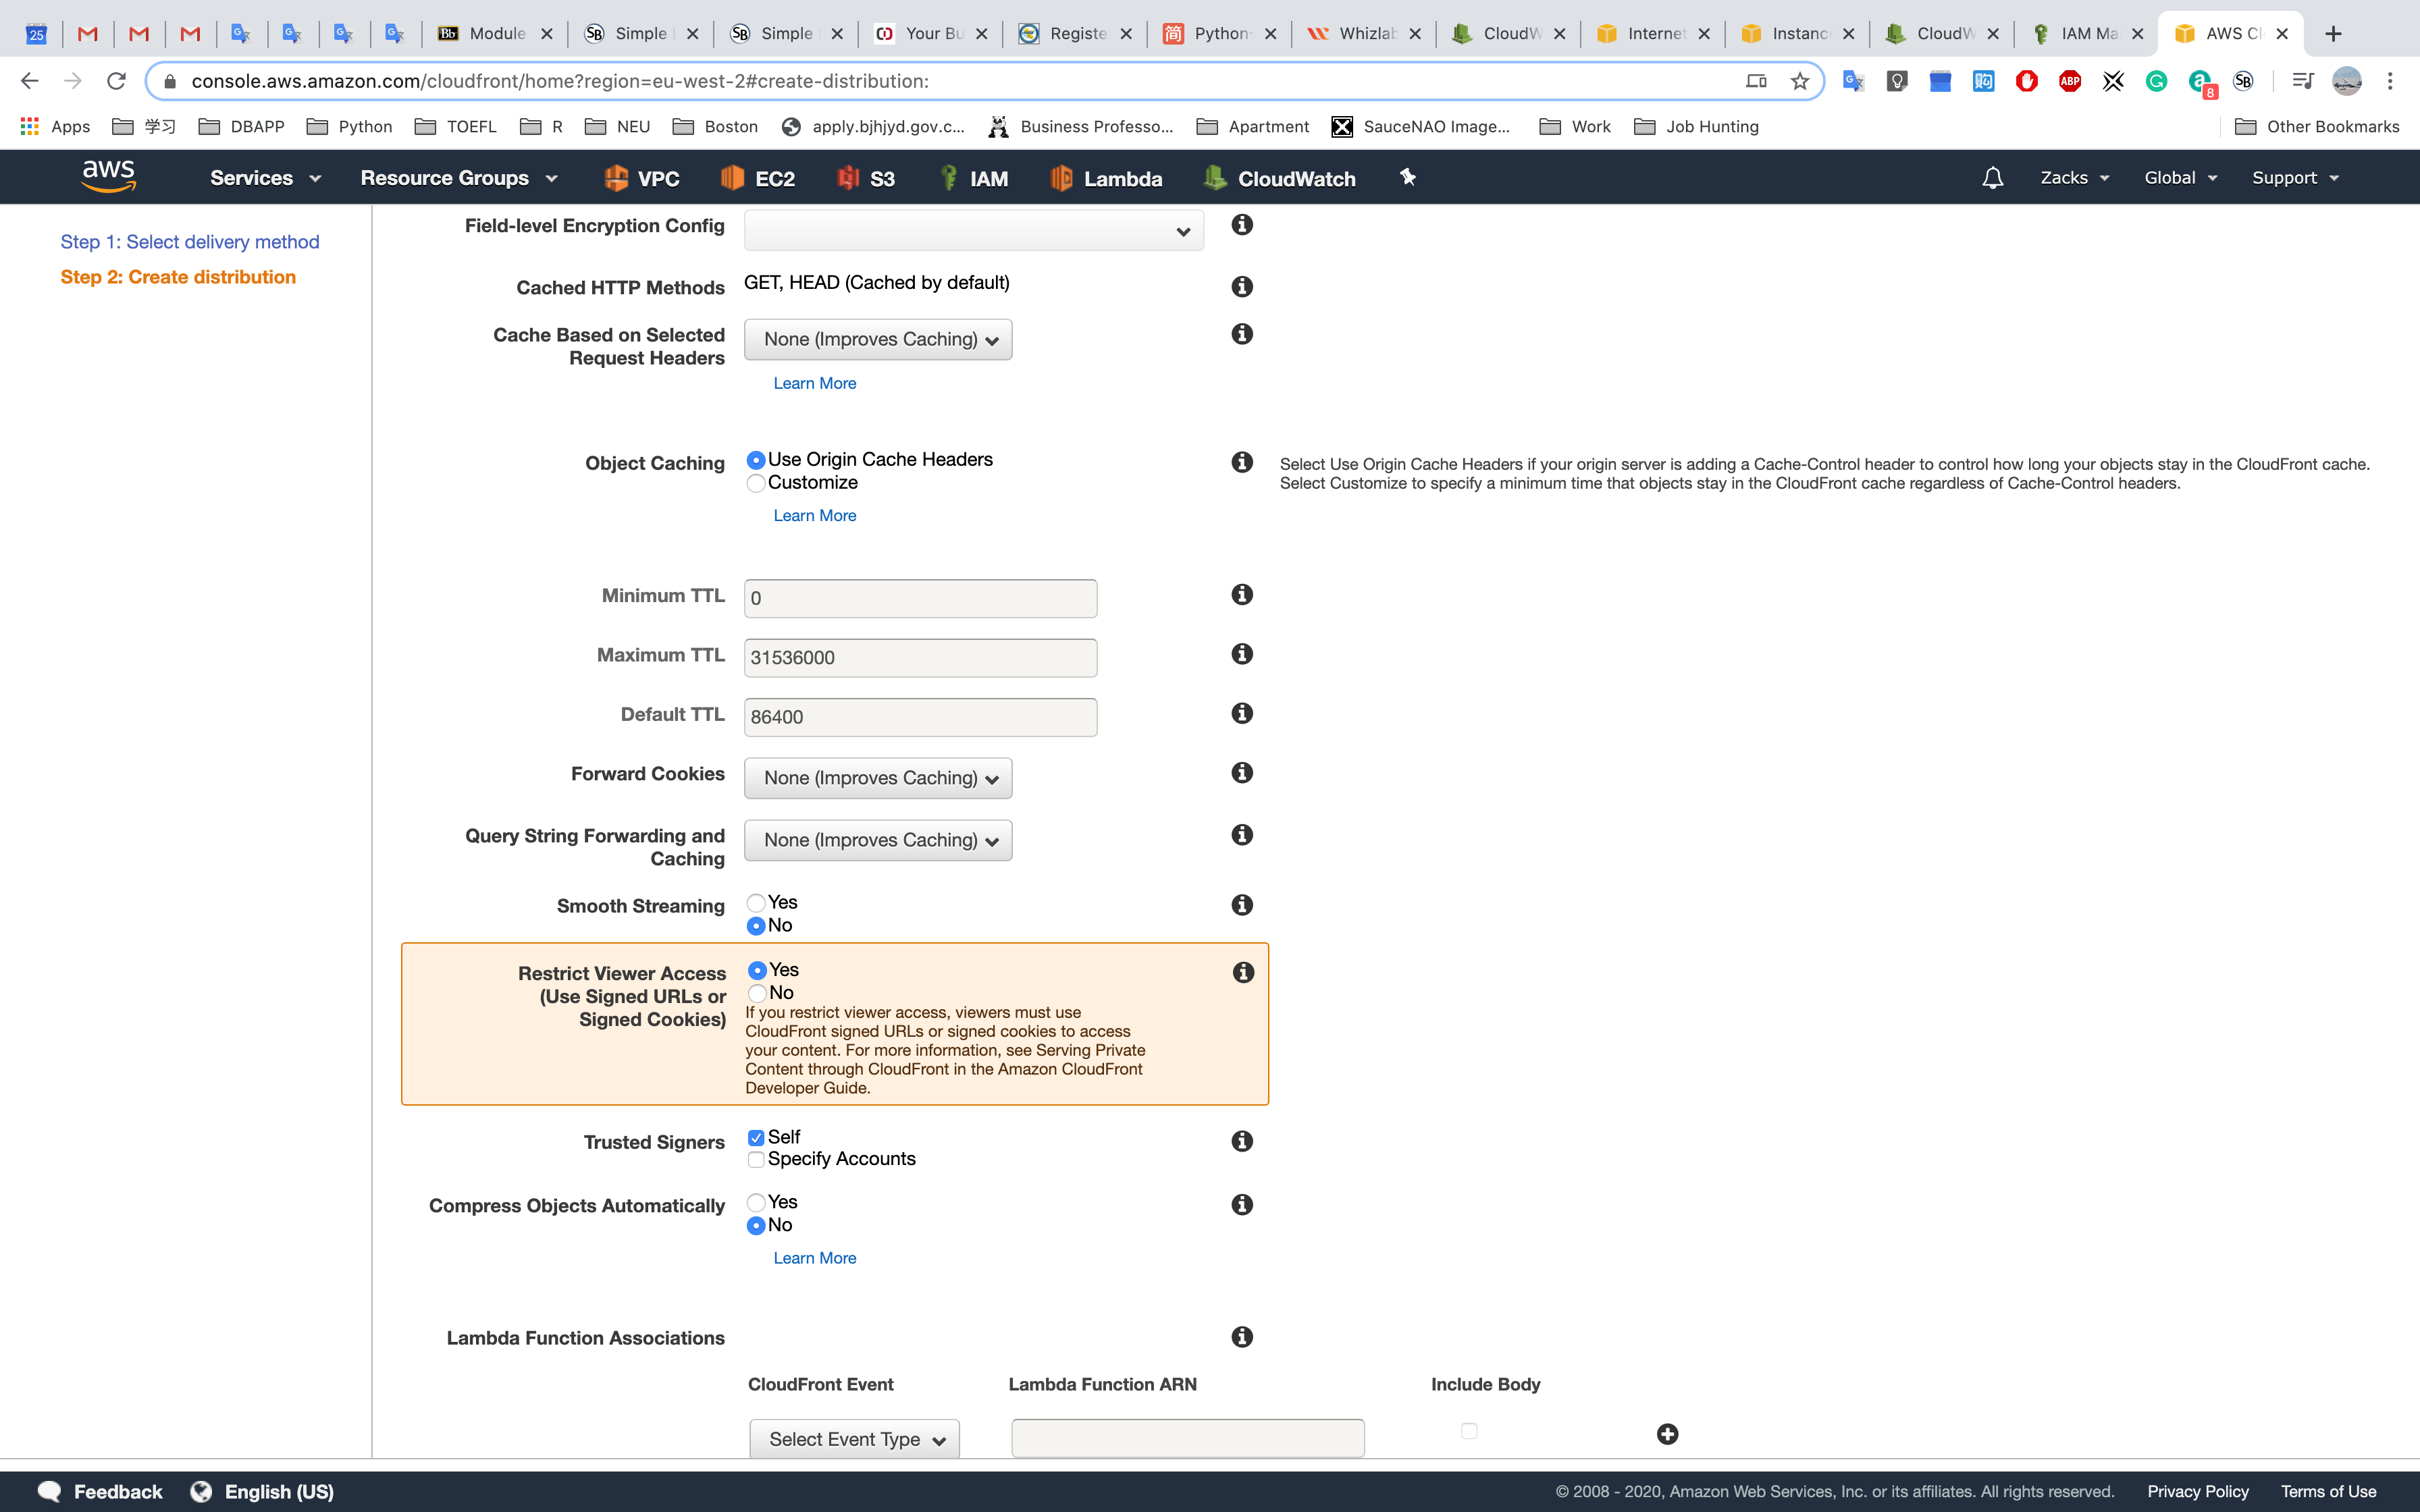The image size is (2420, 1512).
Task: Check the Specify Accounts checkbox
Action: pyautogui.click(x=757, y=1159)
